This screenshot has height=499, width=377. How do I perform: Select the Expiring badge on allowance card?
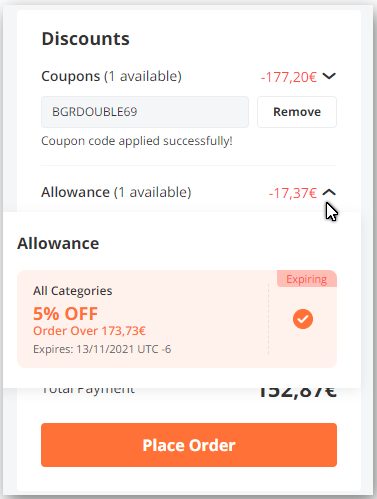[x=307, y=279]
